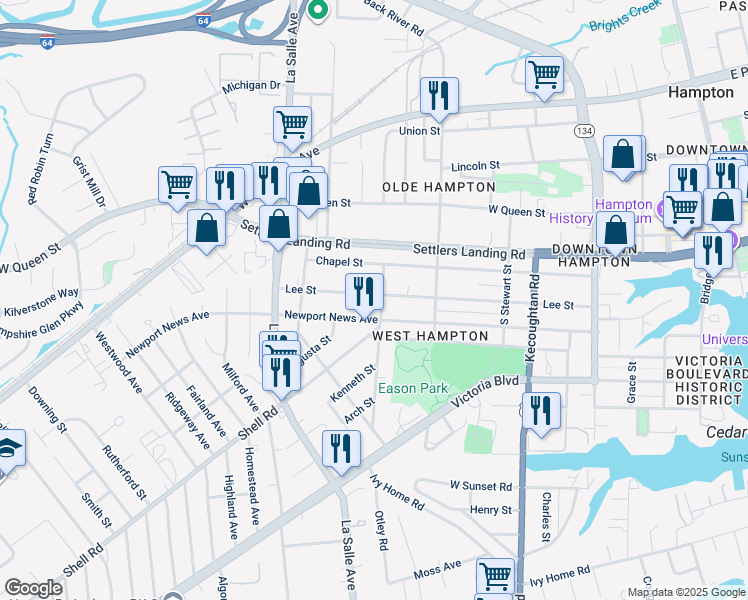Click the grocery cart marker near Grist Mill Dr
The width and height of the screenshot is (748, 600).
[177, 188]
